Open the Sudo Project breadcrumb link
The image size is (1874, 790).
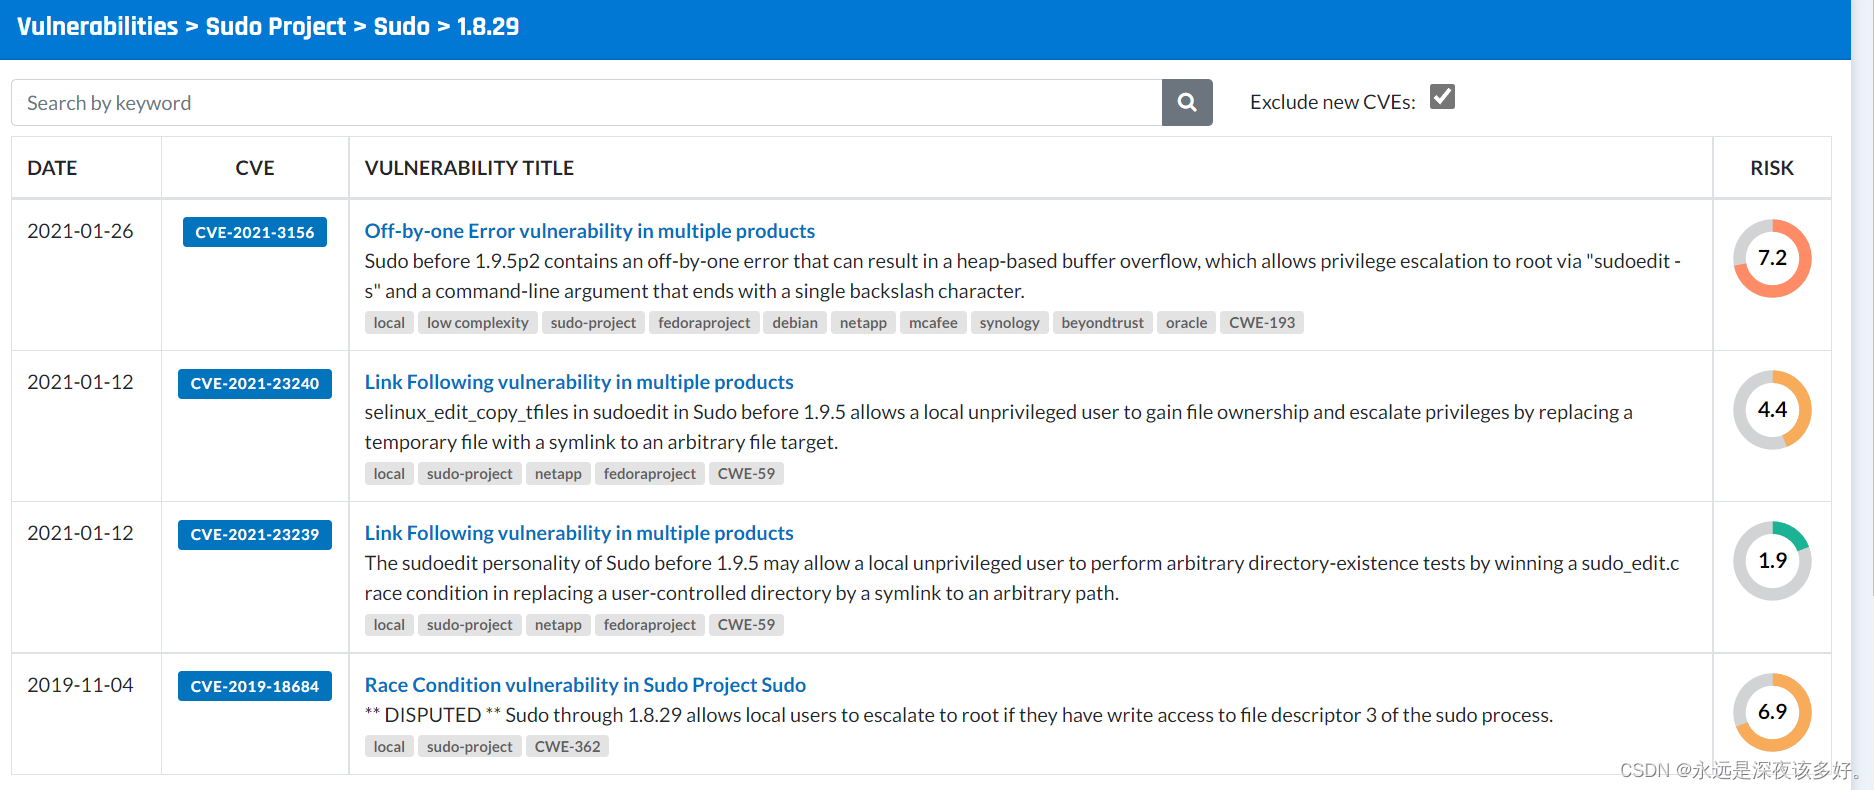tap(276, 26)
